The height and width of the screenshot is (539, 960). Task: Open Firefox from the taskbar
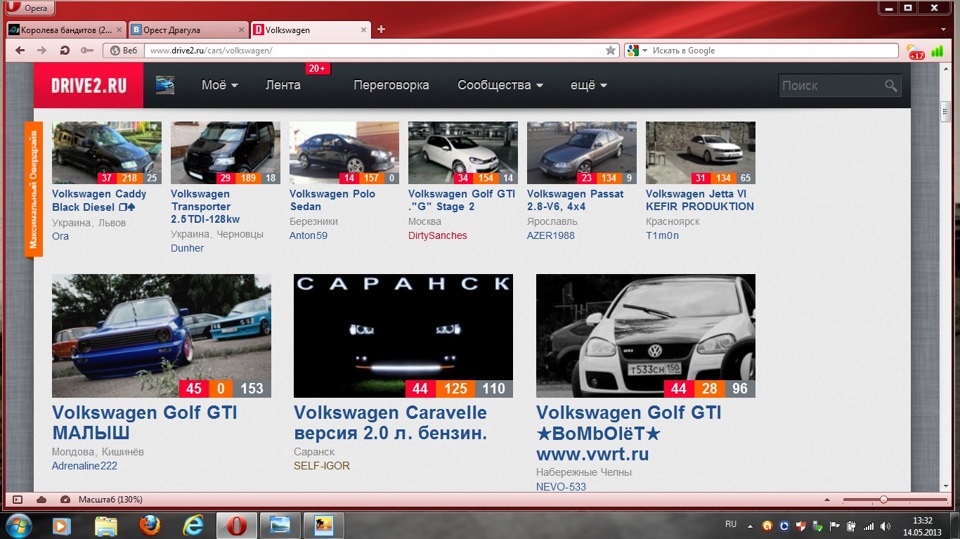tap(149, 526)
